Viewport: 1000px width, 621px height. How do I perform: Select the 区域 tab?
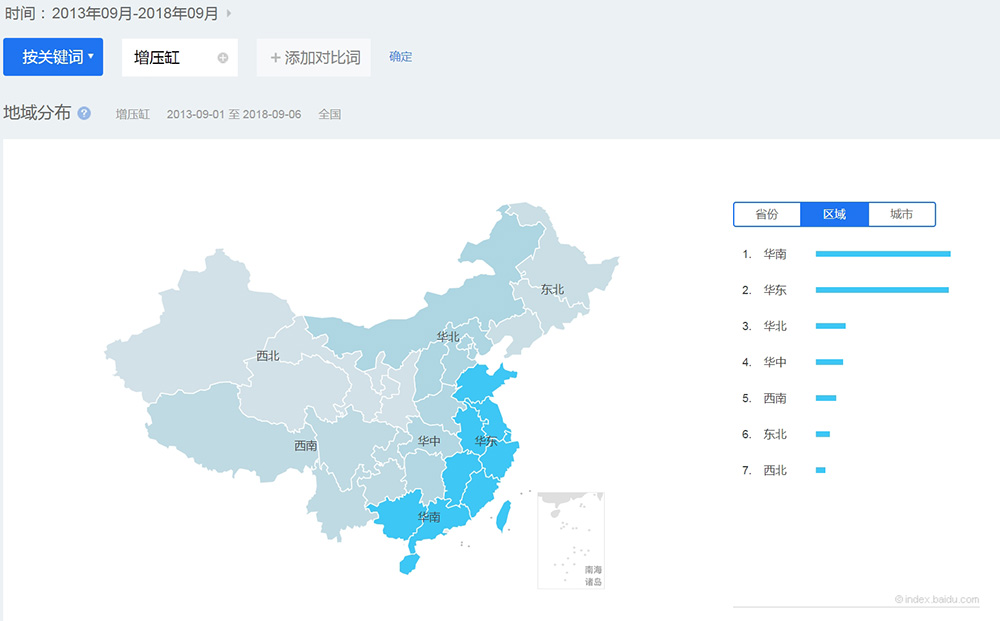[834, 214]
